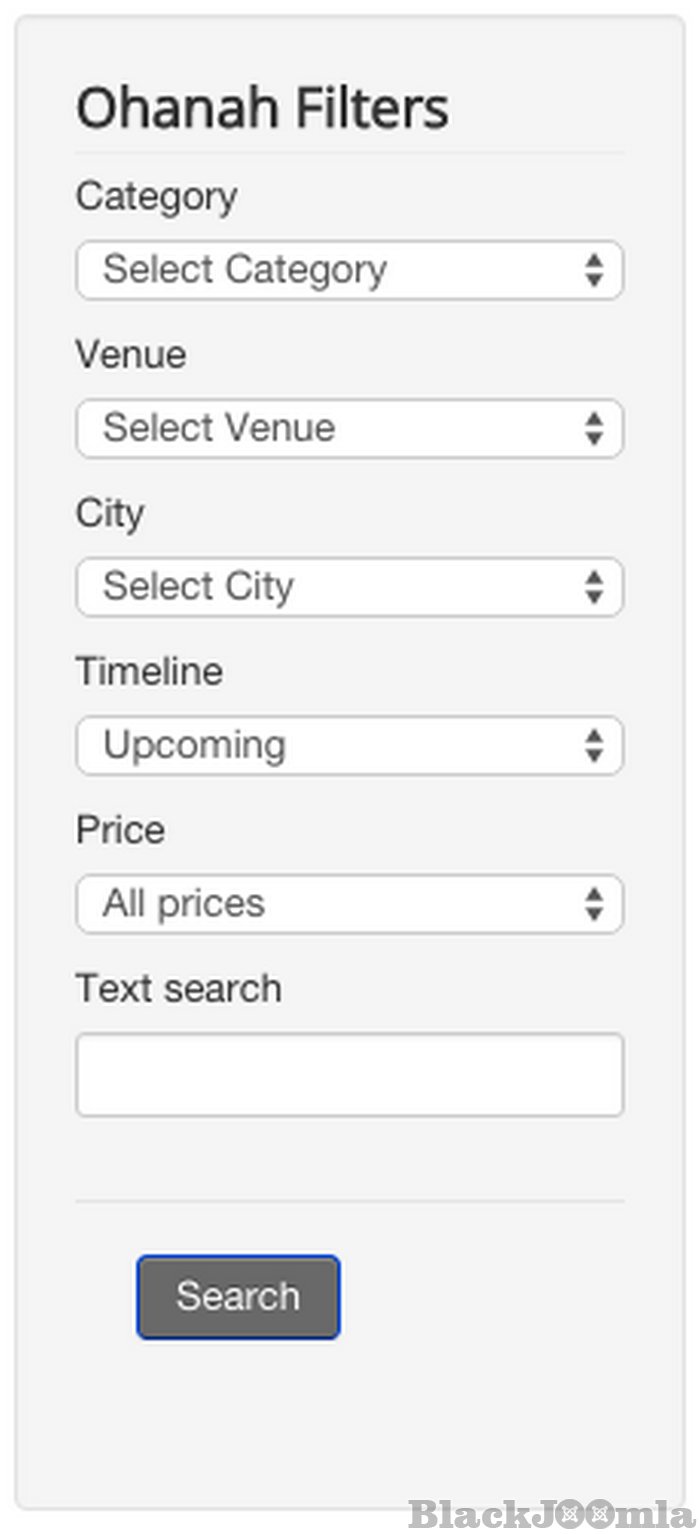Open the Select Venue dropdown
The image size is (700, 1534).
(x=330, y=429)
